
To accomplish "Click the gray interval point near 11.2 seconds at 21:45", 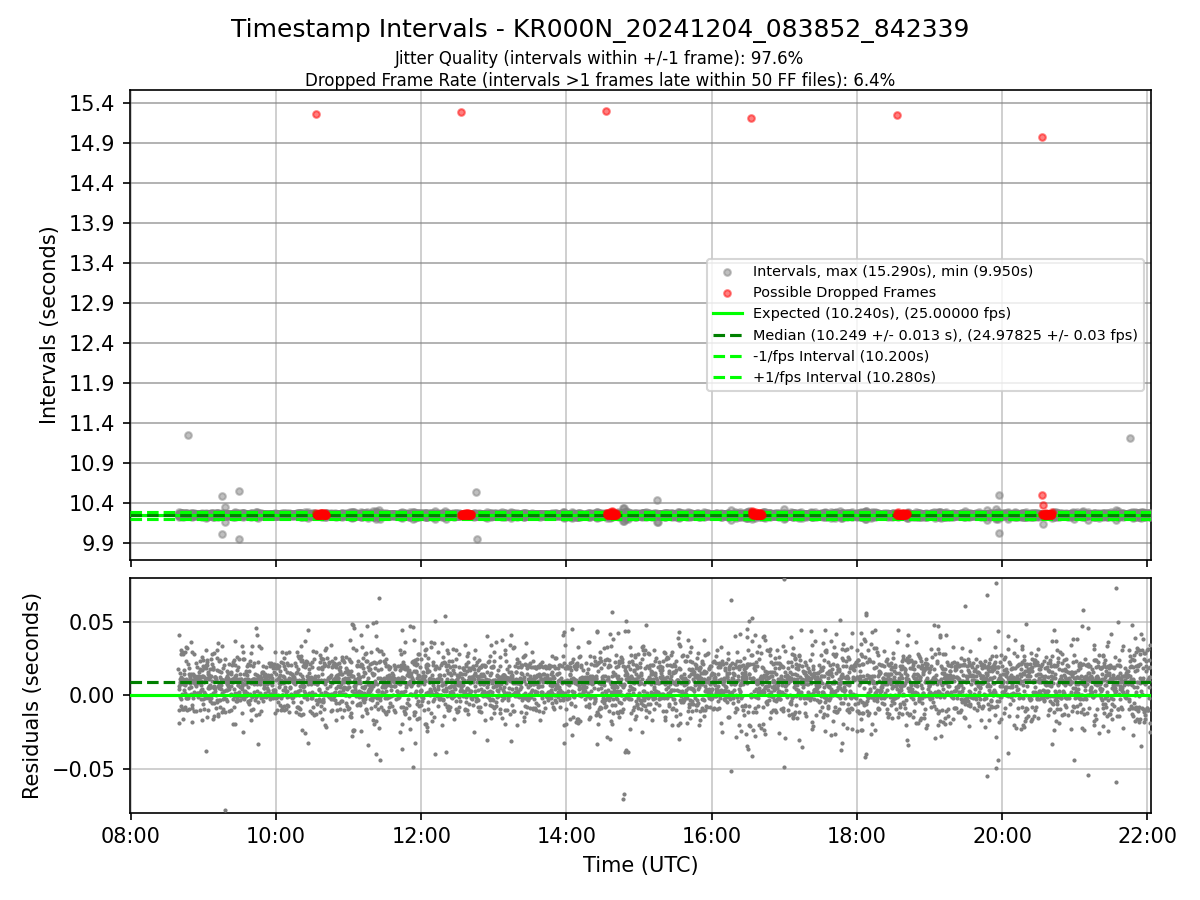I will click(x=1130, y=438).
